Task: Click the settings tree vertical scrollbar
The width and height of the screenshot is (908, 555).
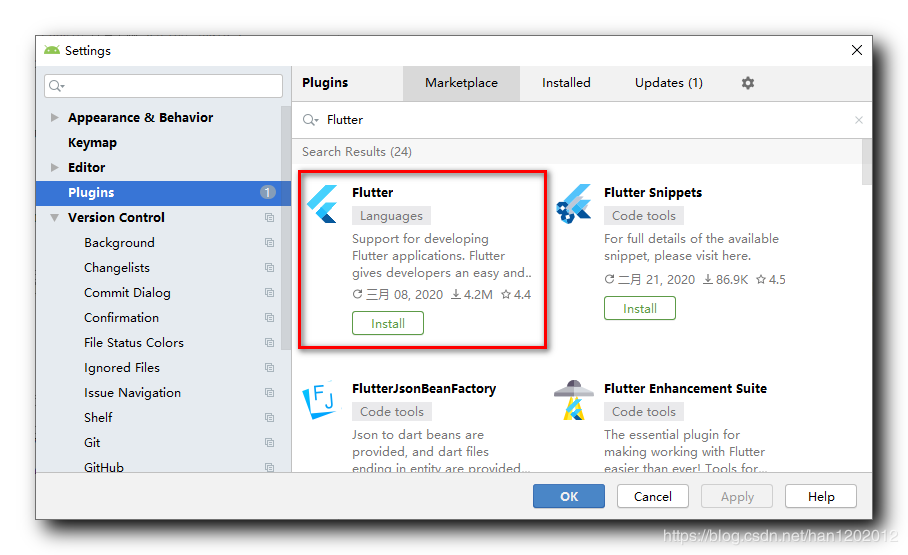Action: (286, 228)
